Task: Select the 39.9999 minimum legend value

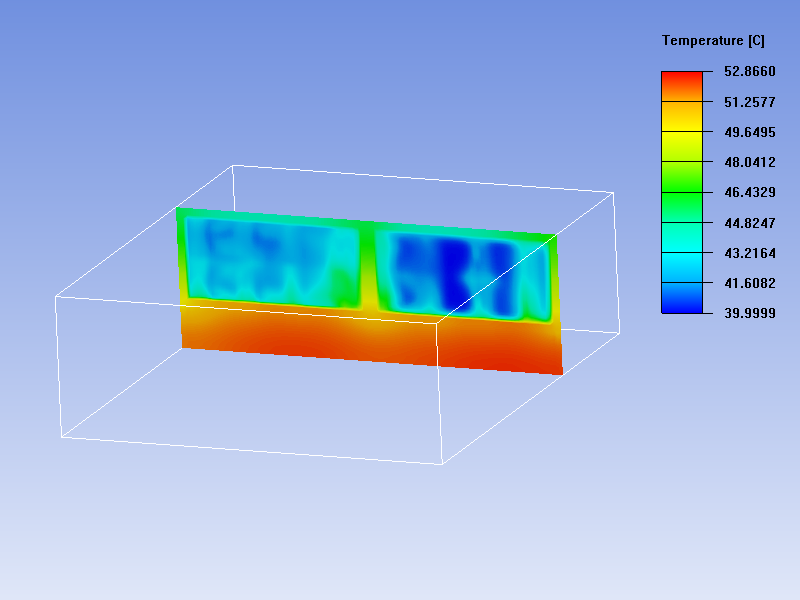Action: [749, 313]
